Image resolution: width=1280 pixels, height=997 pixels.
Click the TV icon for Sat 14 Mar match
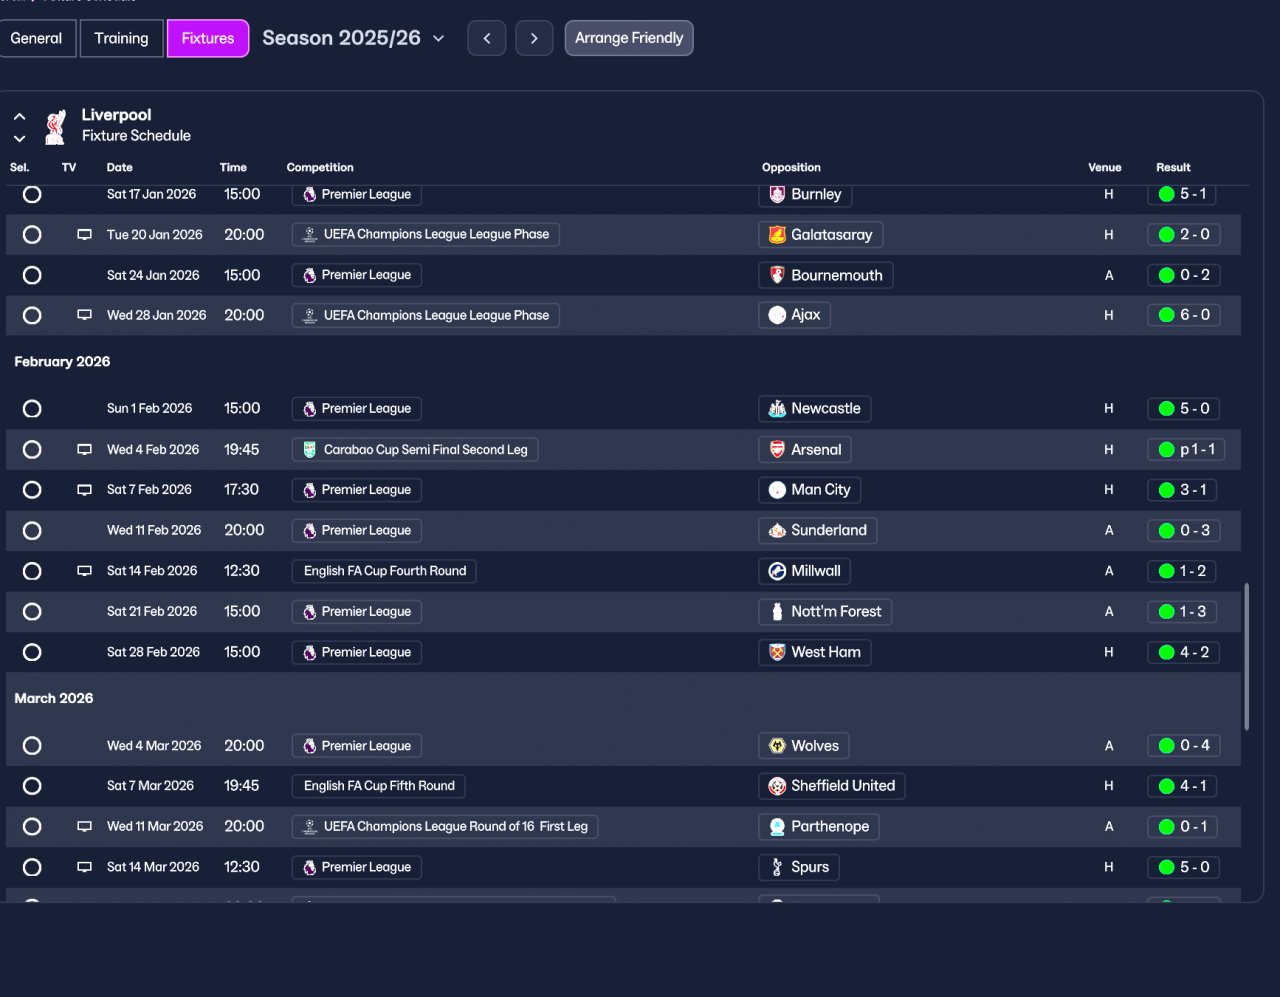point(84,867)
